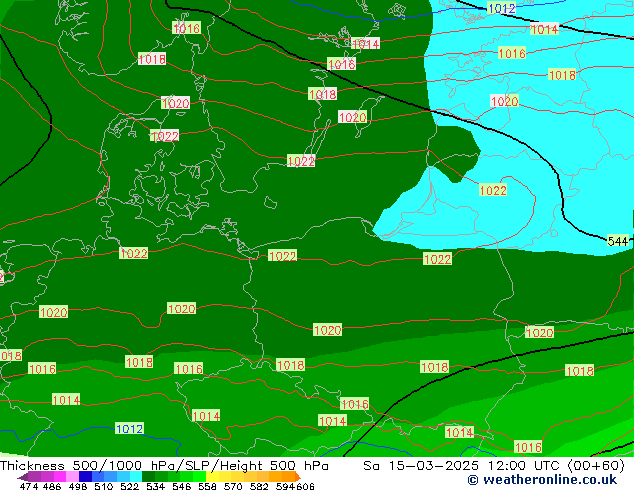
Task: Click the legend value 534
Action: [155, 486]
